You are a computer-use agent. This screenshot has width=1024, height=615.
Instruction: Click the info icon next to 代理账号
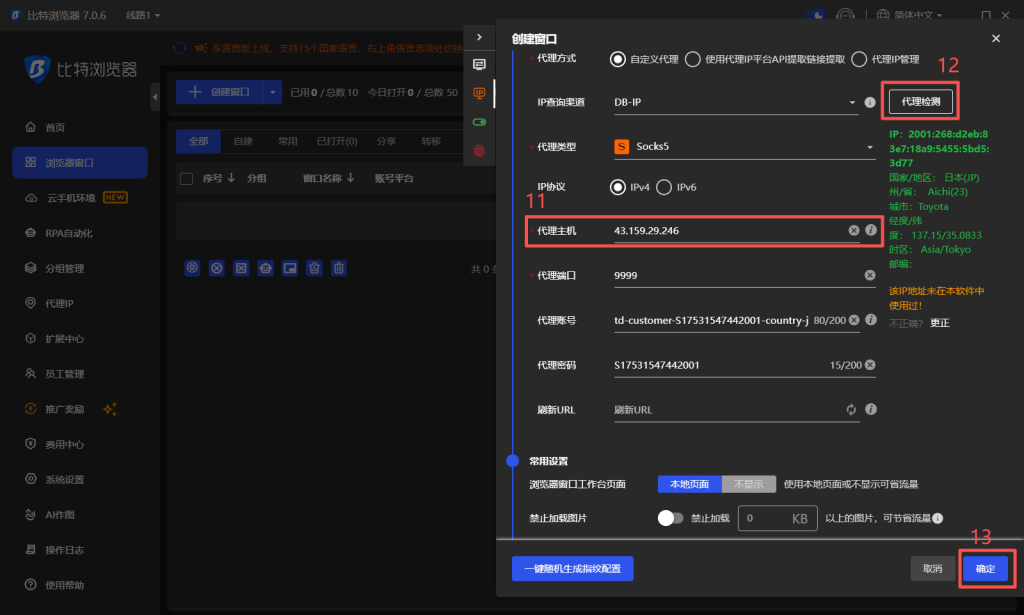point(870,320)
